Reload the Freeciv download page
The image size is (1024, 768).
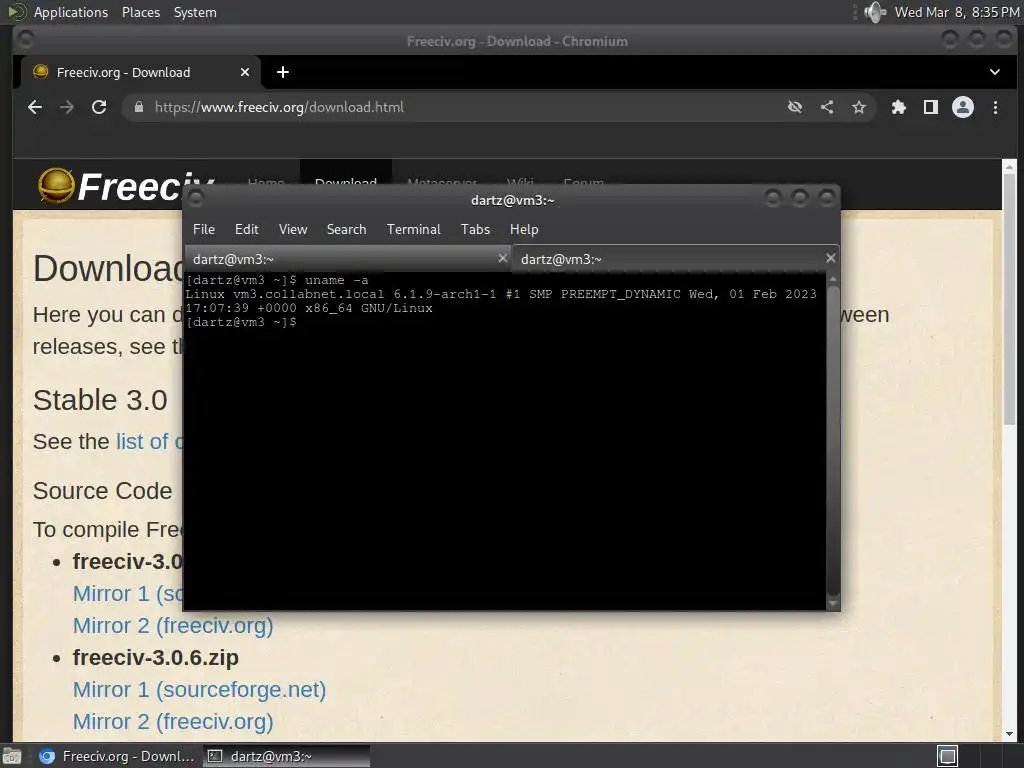point(99,107)
